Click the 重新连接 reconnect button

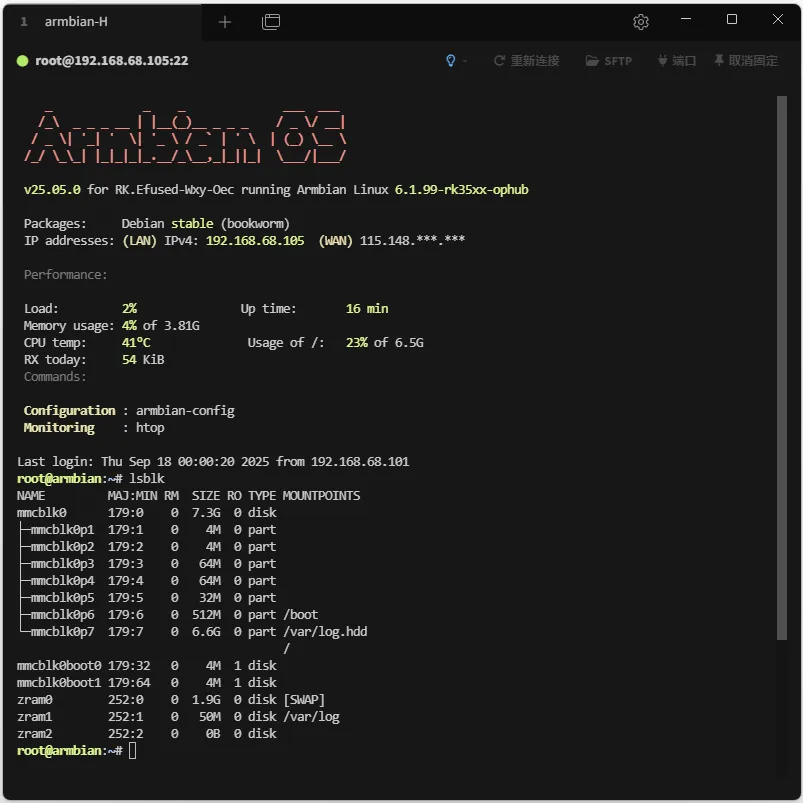(x=526, y=61)
